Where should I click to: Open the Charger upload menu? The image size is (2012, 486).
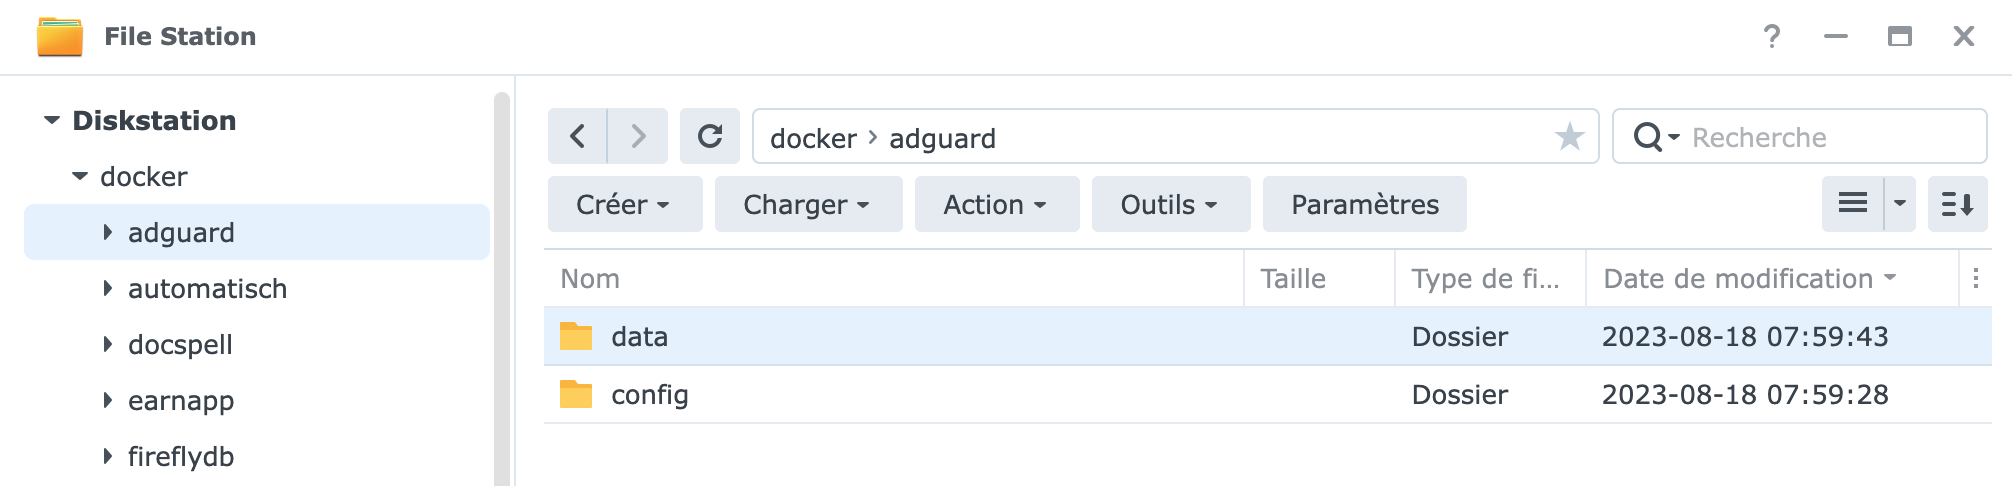[809, 204]
